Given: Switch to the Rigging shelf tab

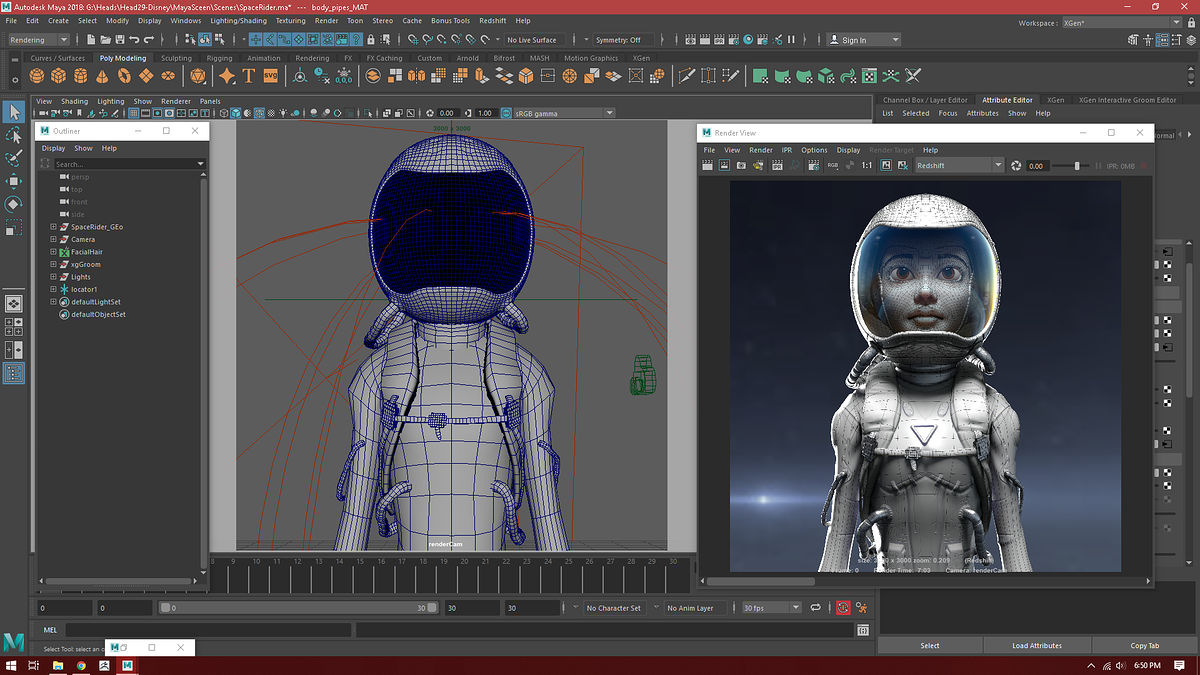Looking at the screenshot, I should point(219,58).
